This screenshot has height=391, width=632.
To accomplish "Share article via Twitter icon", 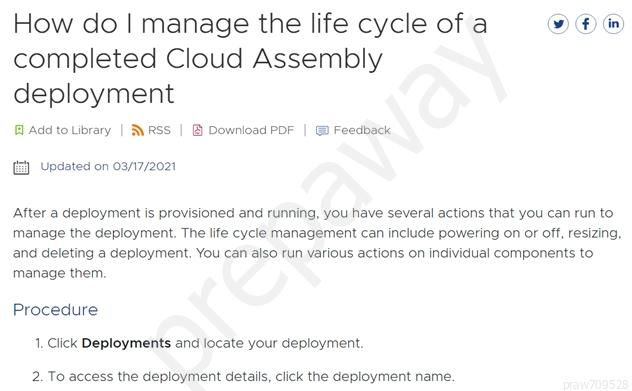I will 558,24.
